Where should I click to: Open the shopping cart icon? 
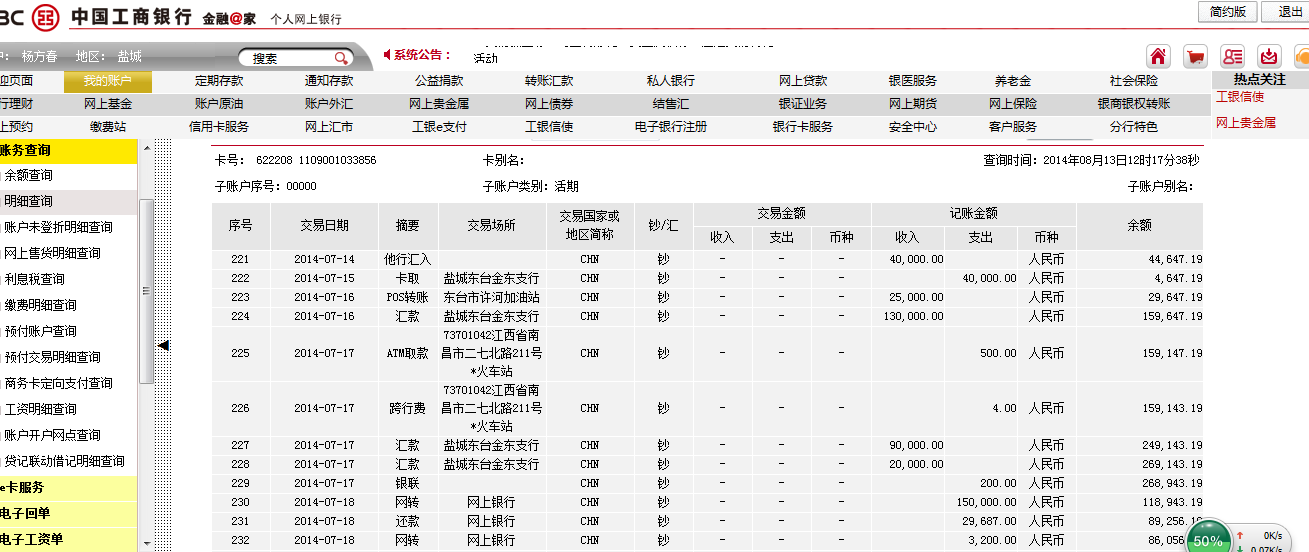(1195, 56)
